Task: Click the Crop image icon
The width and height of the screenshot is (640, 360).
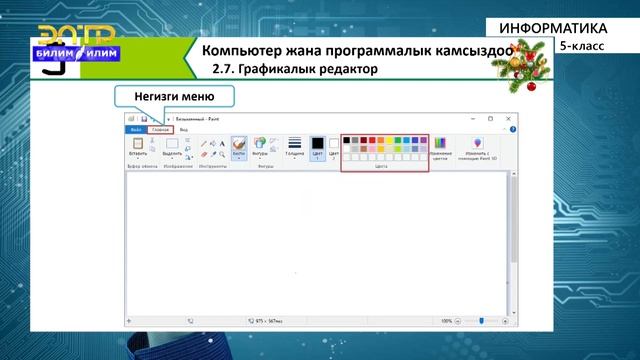Action: point(187,140)
